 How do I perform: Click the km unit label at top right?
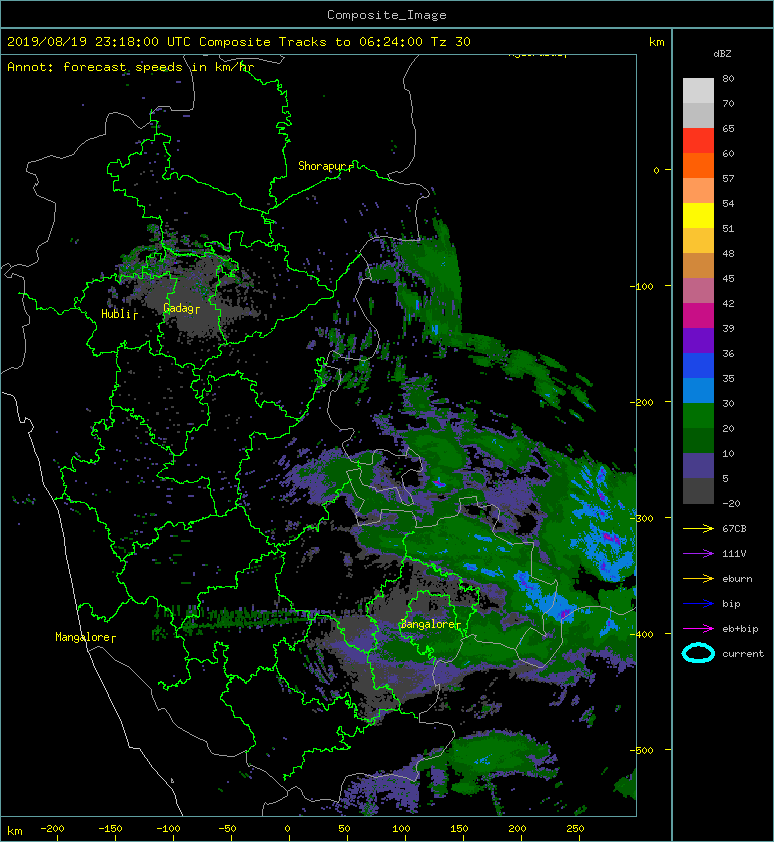pos(656,42)
